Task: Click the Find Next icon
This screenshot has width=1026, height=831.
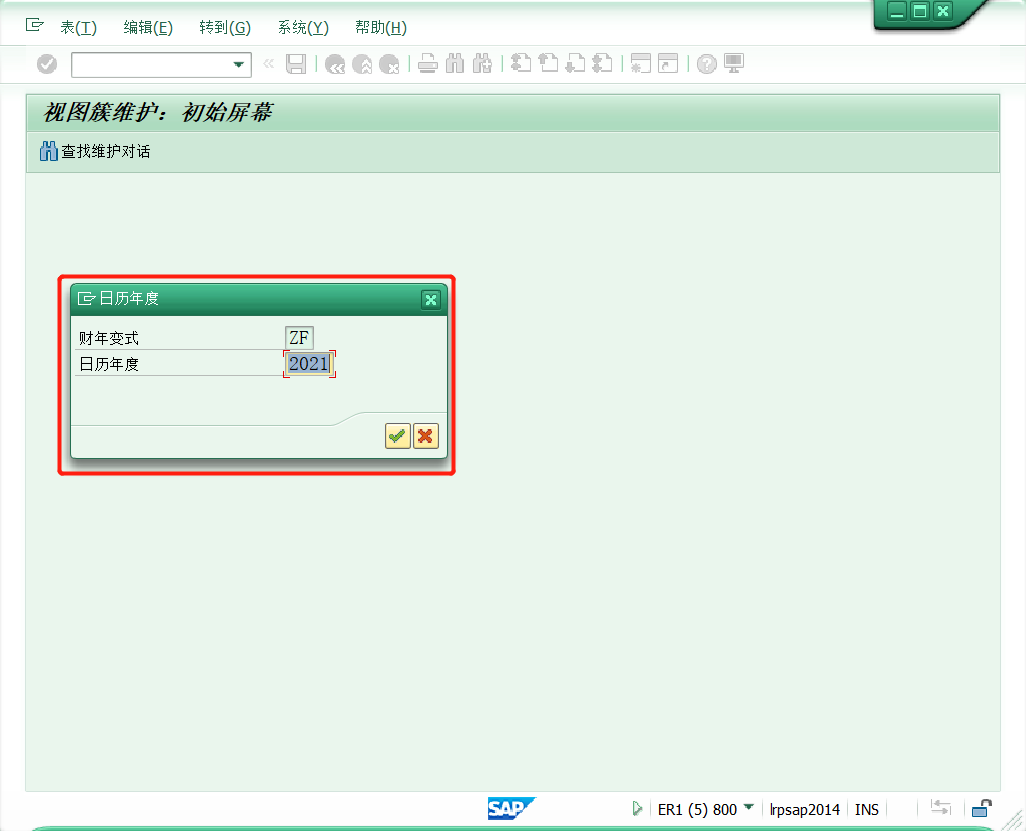Action: coord(481,64)
